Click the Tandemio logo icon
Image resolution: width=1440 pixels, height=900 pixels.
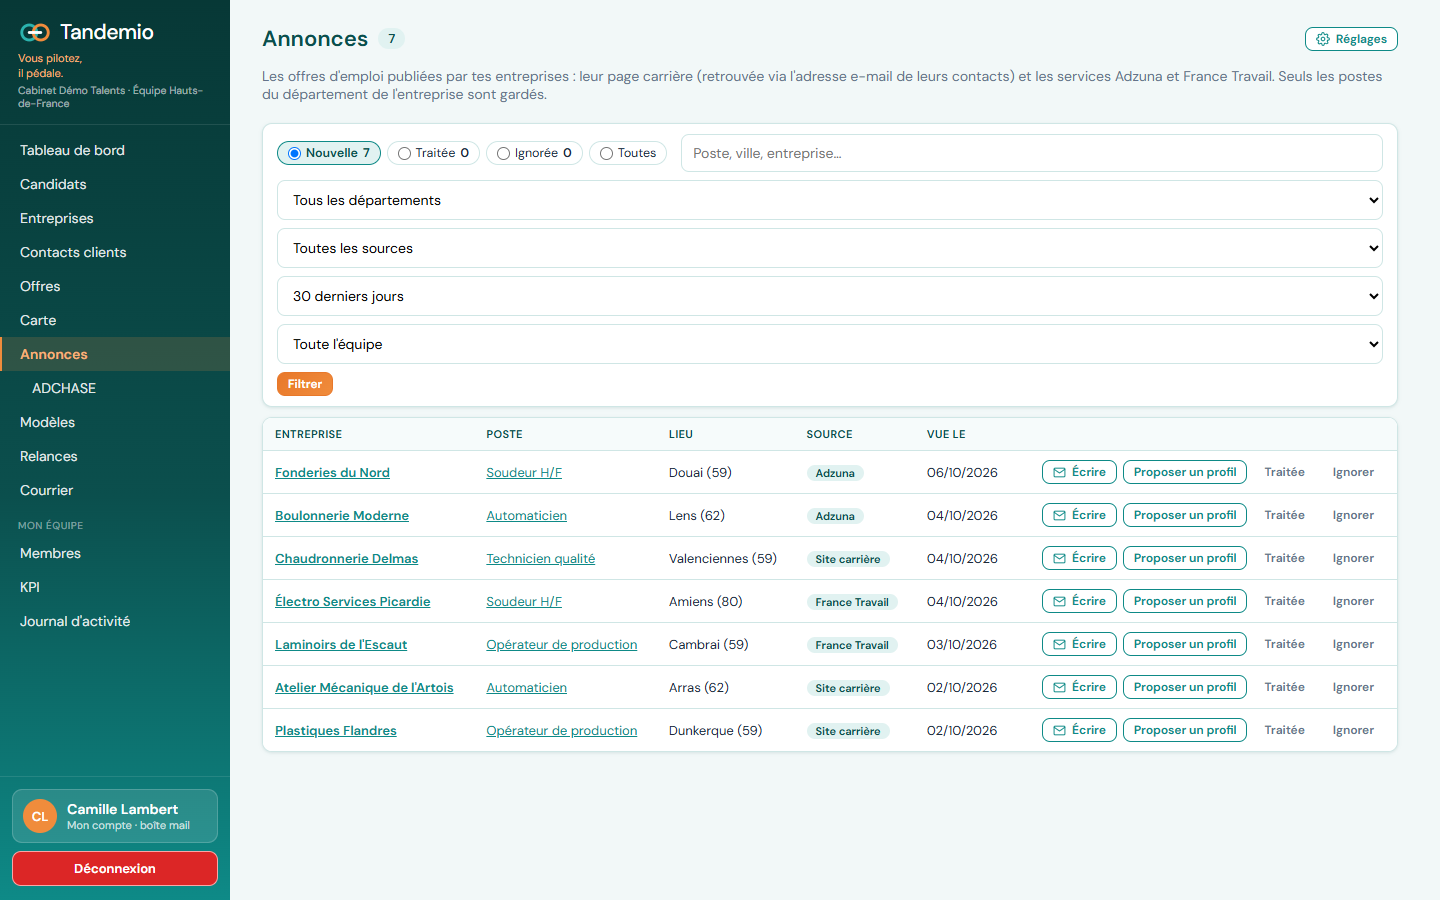35,32
